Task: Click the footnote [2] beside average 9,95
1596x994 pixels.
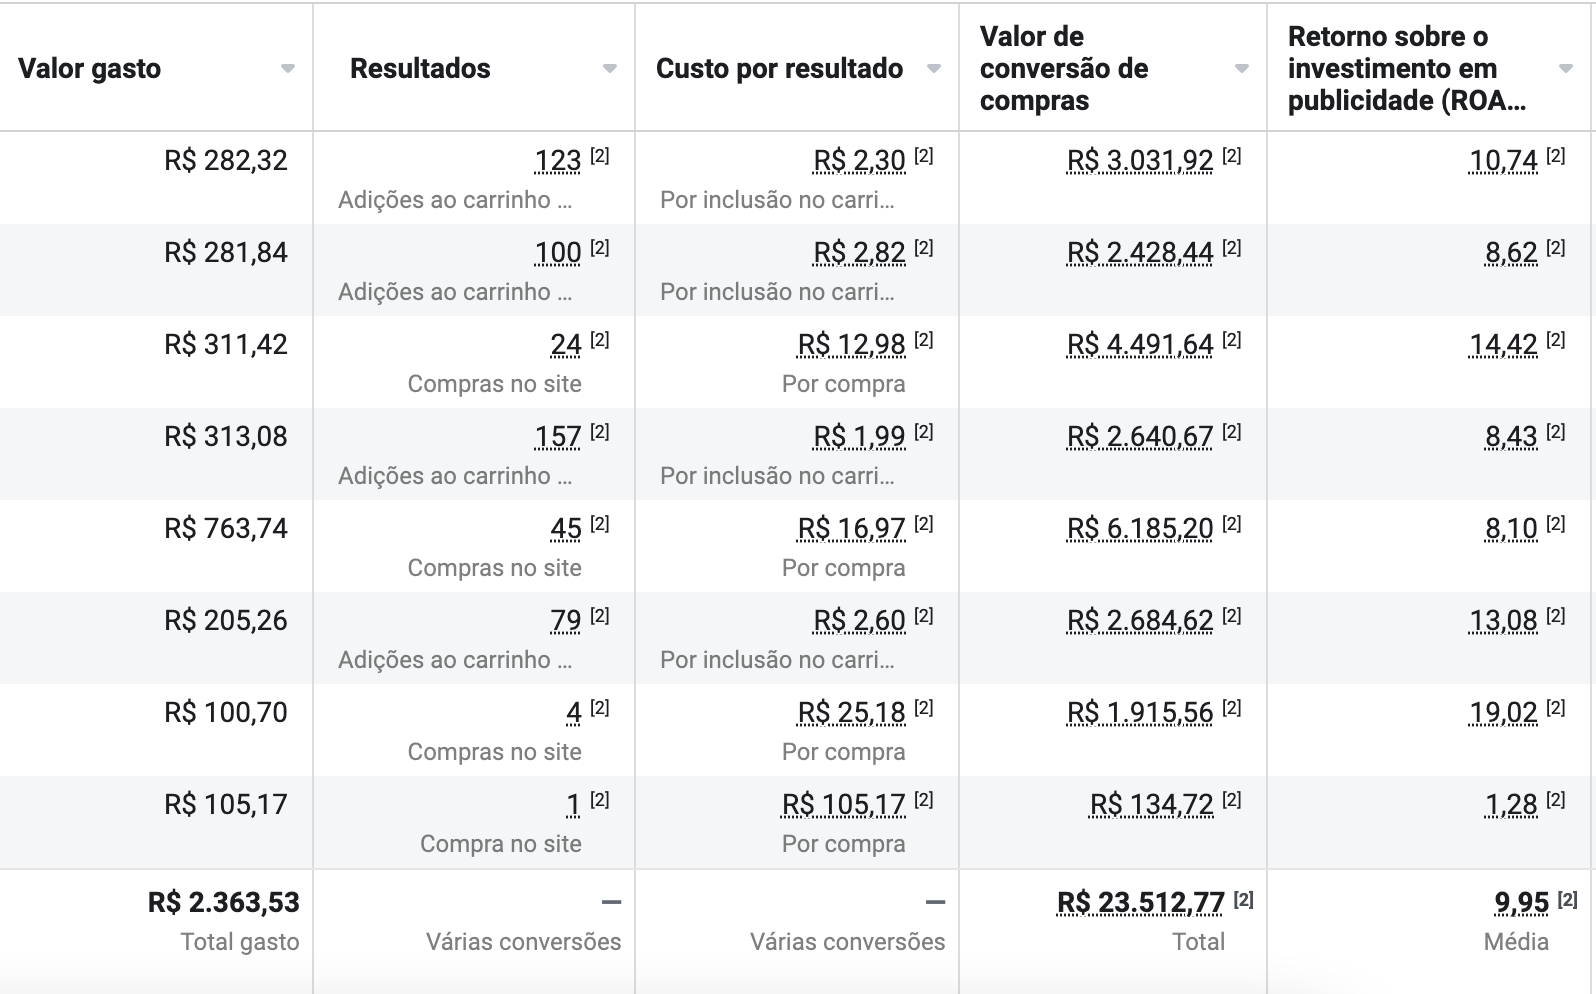Action: point(1567,900)
